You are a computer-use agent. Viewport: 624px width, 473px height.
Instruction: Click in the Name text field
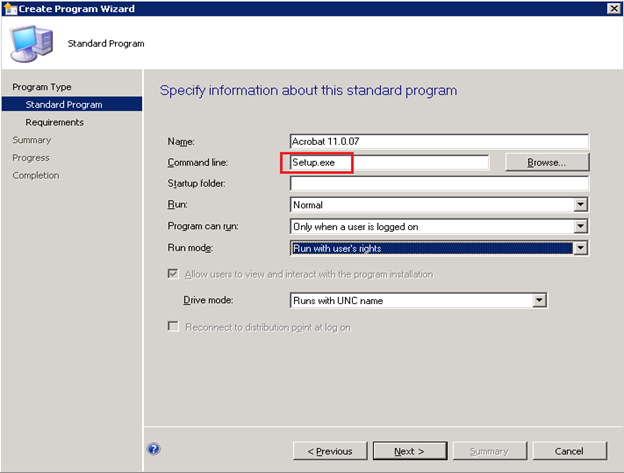coord(439,141)
